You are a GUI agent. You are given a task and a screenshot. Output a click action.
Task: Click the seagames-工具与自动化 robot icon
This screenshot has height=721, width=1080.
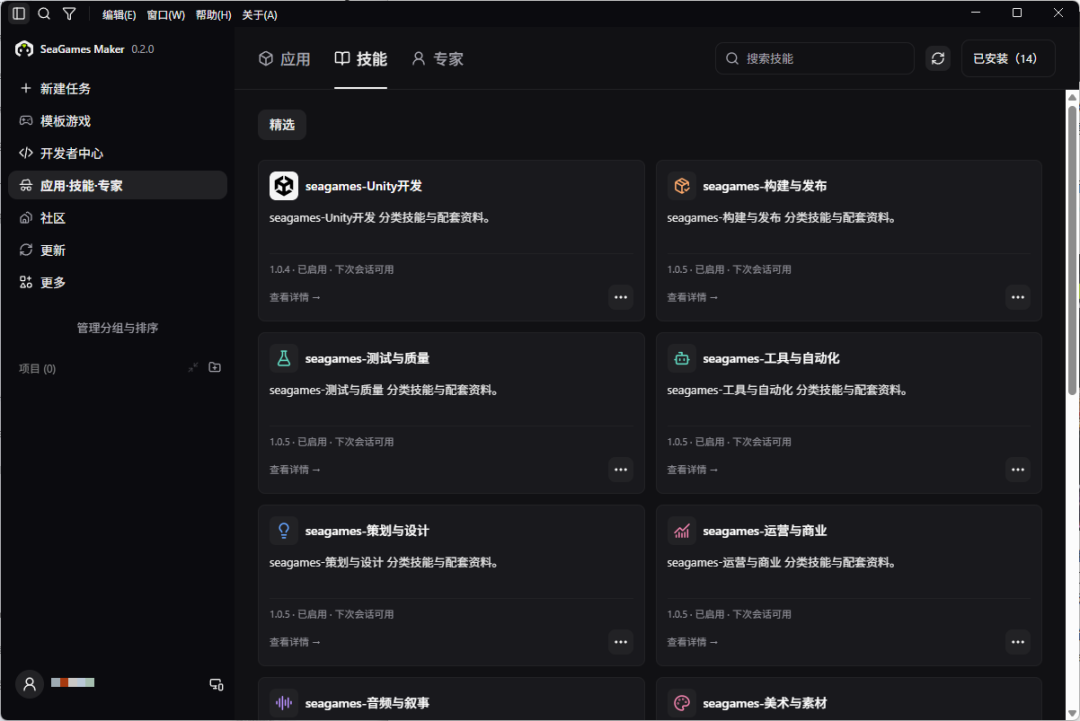click(x=681, y=358)
